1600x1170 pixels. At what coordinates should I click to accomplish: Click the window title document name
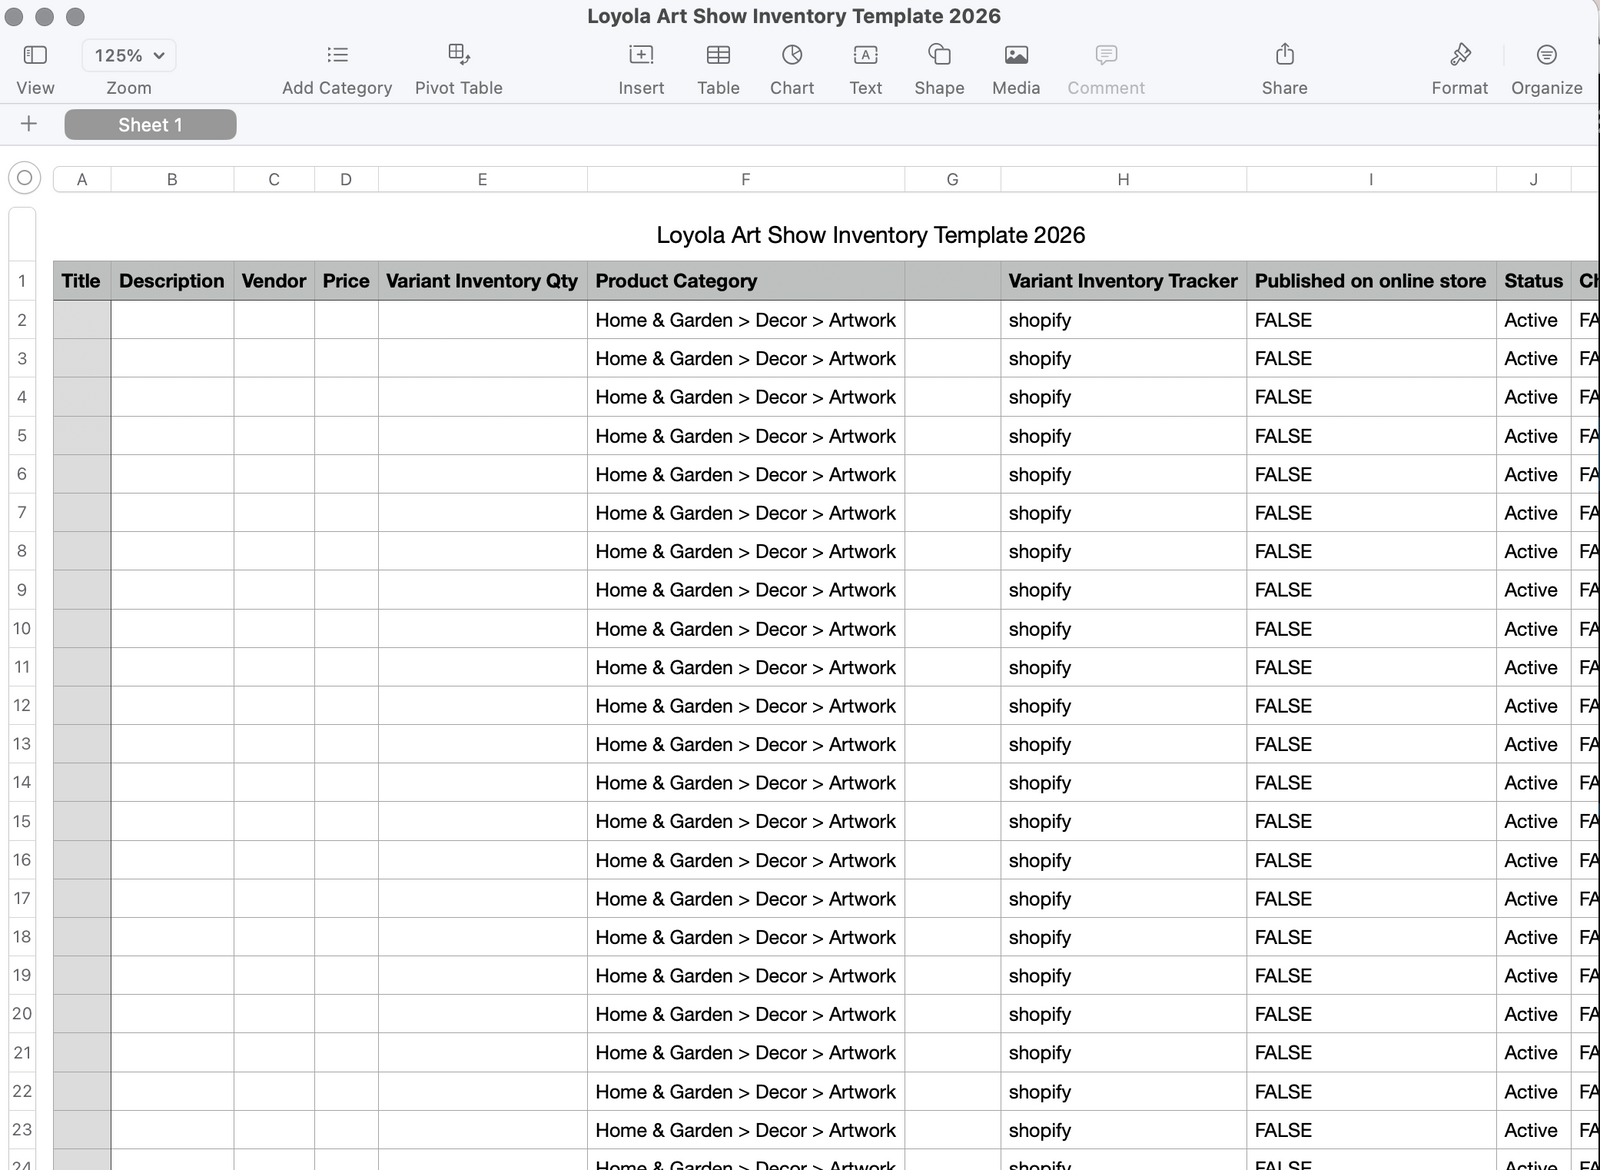click(x=793, y=16)
